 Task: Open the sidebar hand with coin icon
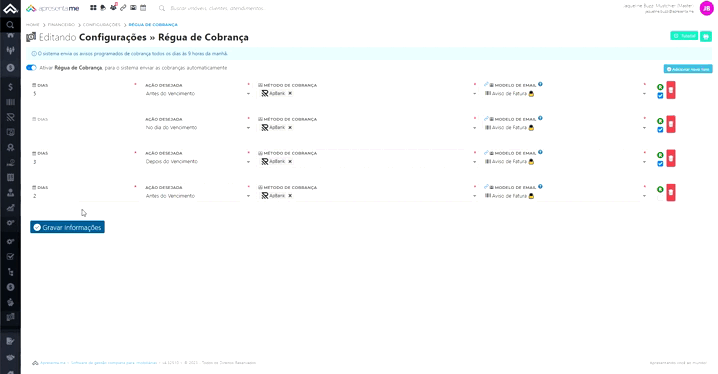[10, 163]
